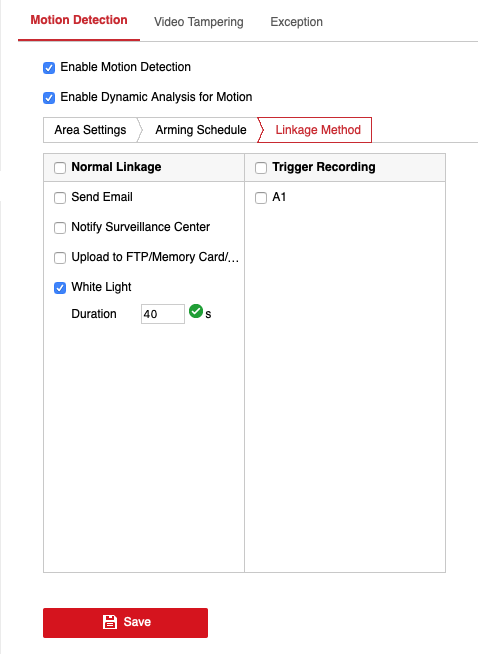Screen dimensions: 478x654
Task: Uncheck the White Light option
Action: (60, 288)
